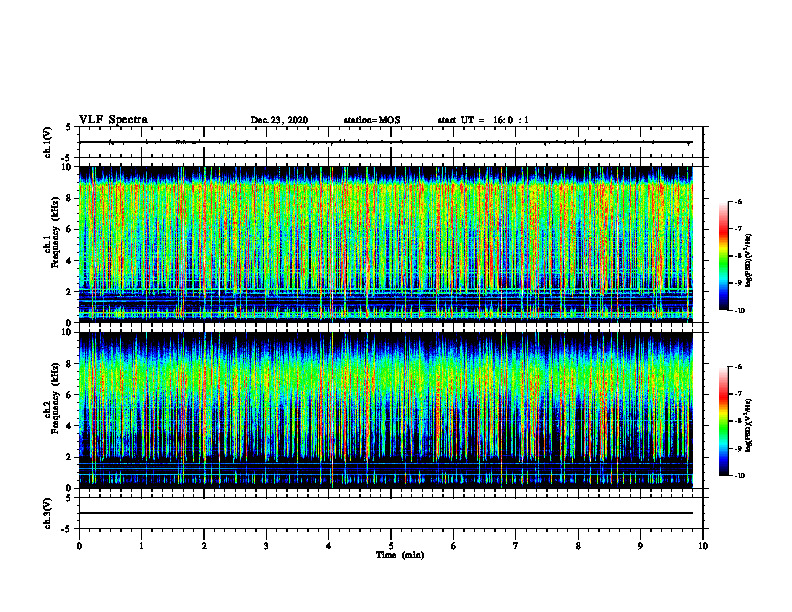
Task: Click time axis tick label "5"
Action: tap(391, 546)
